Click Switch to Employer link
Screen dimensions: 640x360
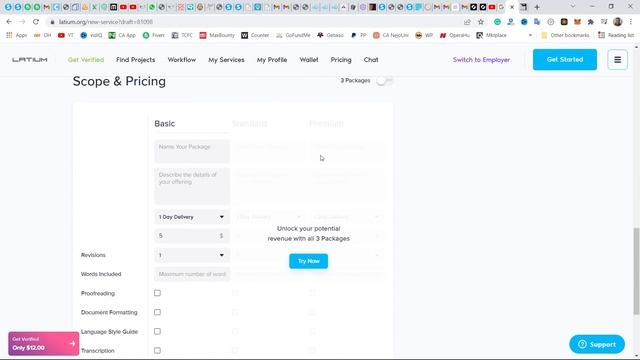click(x=481, y=60)
